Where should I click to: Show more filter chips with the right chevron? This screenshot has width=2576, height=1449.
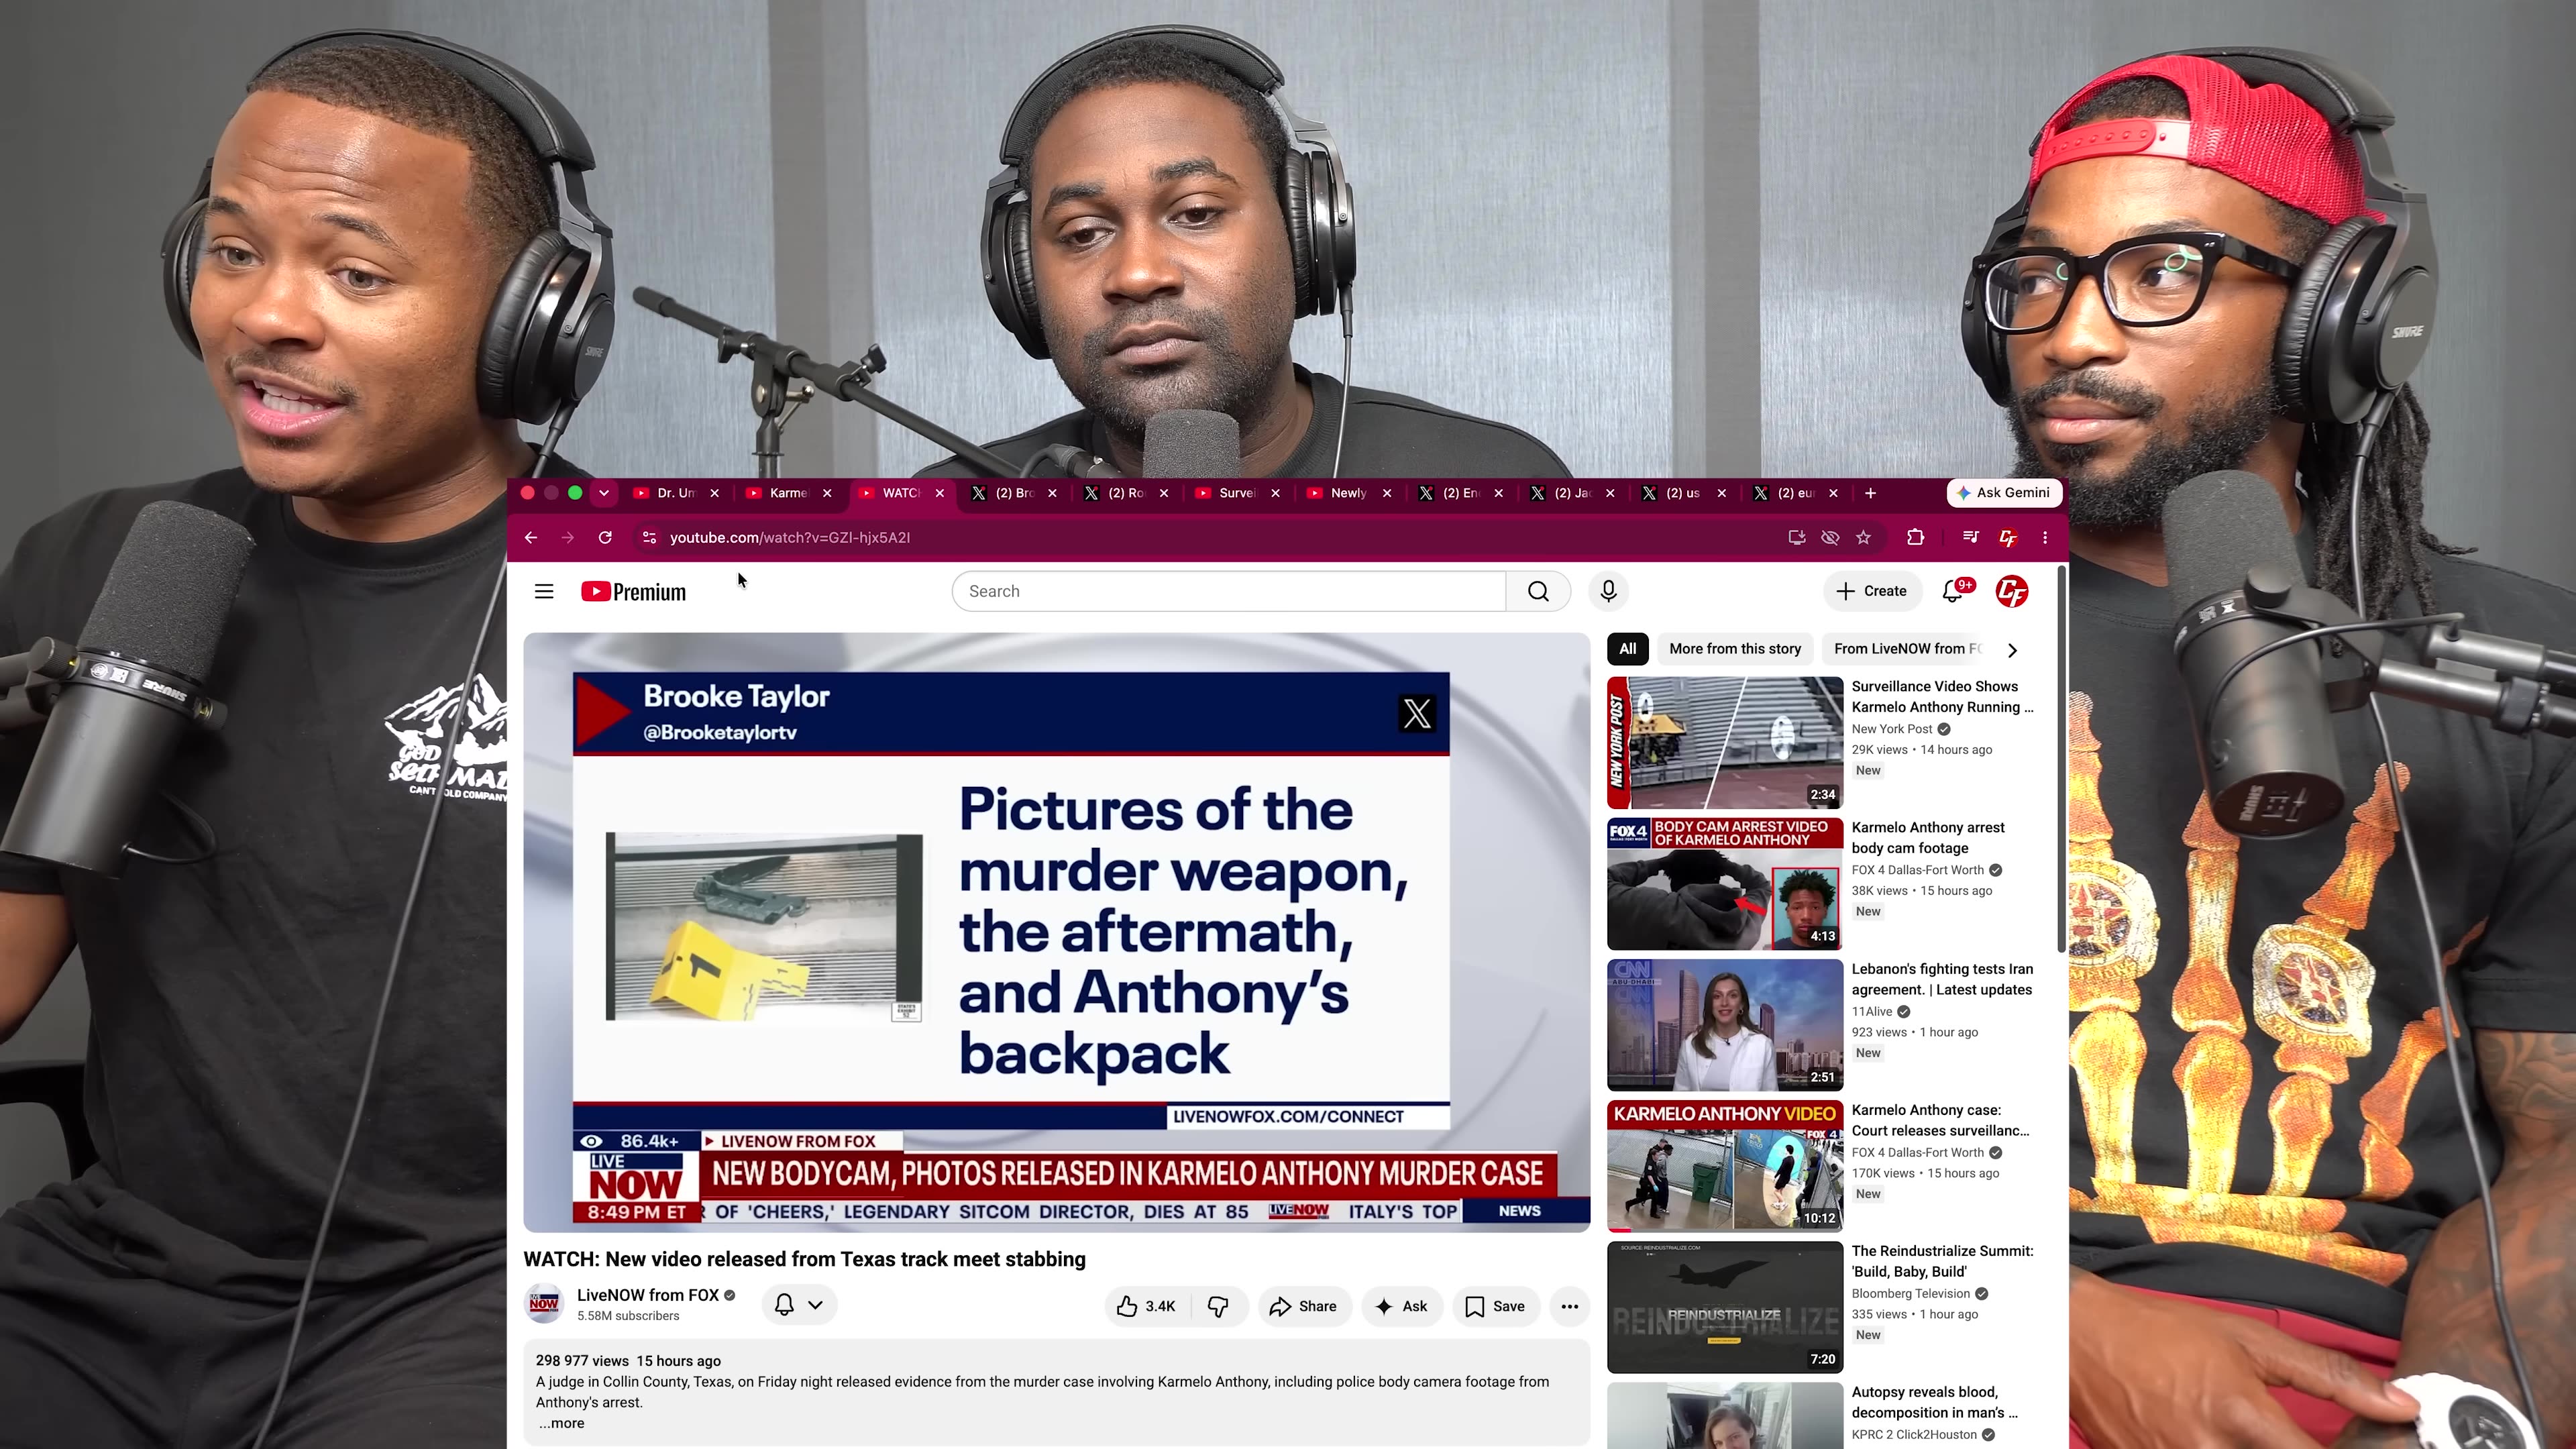pyautogui.click(x=2012, y=649)
